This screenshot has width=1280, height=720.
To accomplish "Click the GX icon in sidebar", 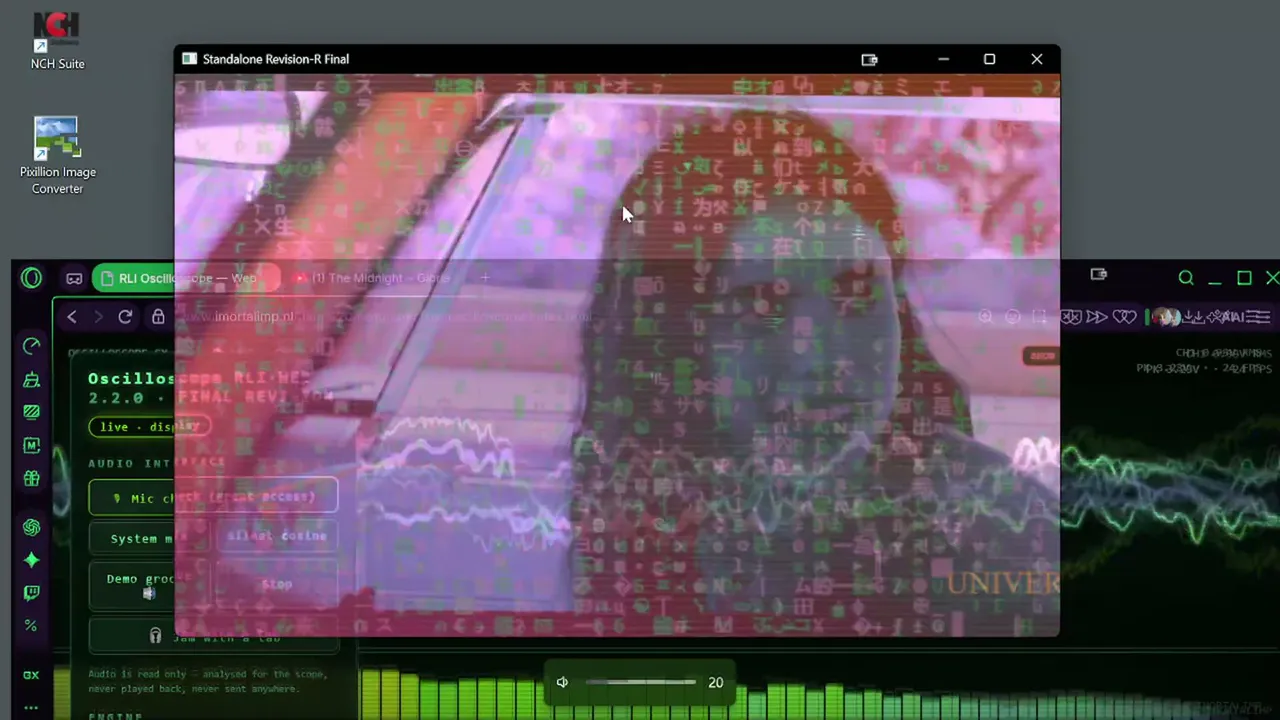I will pos(31,675).
